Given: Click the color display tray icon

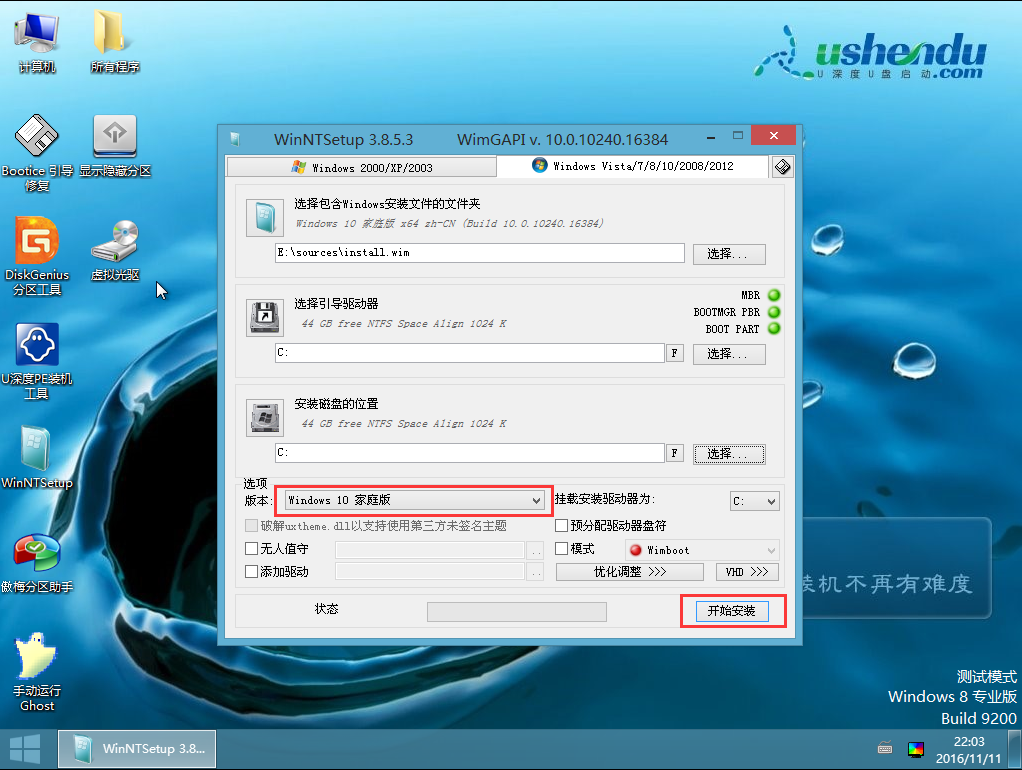Looking at the screenshot, I should pos(915,749).
